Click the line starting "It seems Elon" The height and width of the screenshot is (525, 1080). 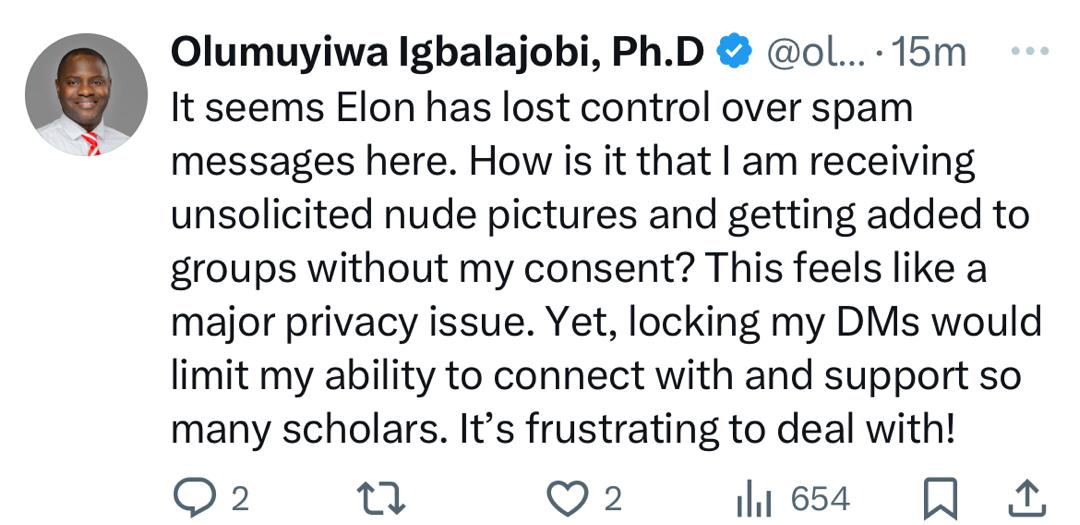tap(541, 109)
